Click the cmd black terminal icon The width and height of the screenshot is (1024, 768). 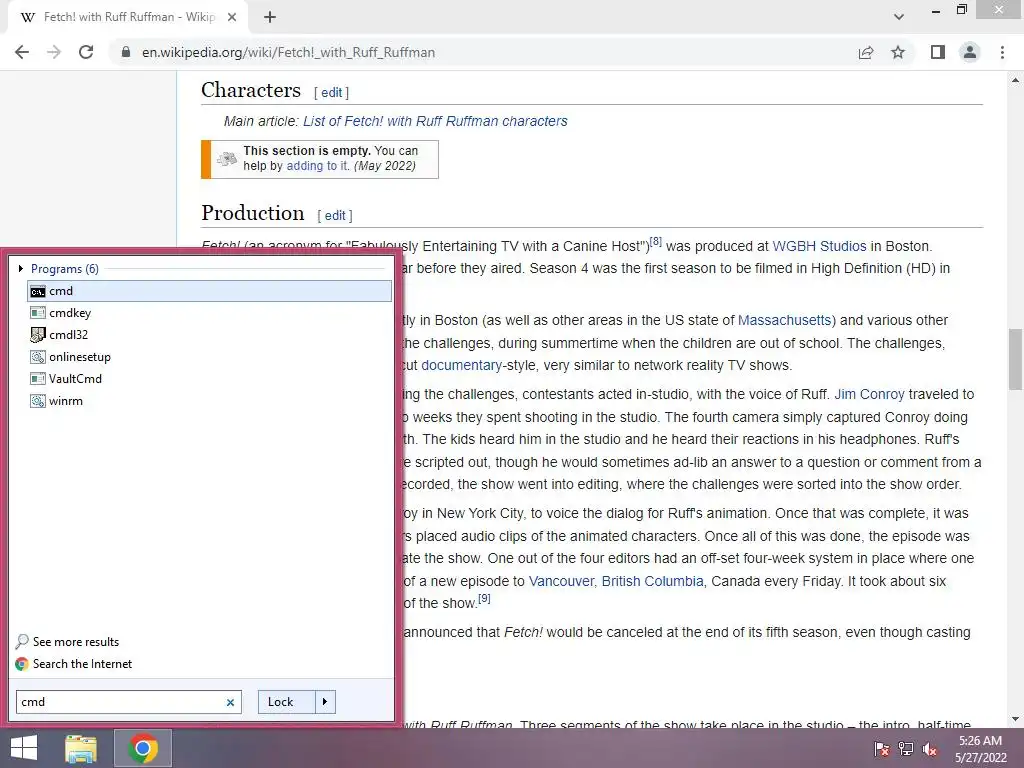(38, 291)
